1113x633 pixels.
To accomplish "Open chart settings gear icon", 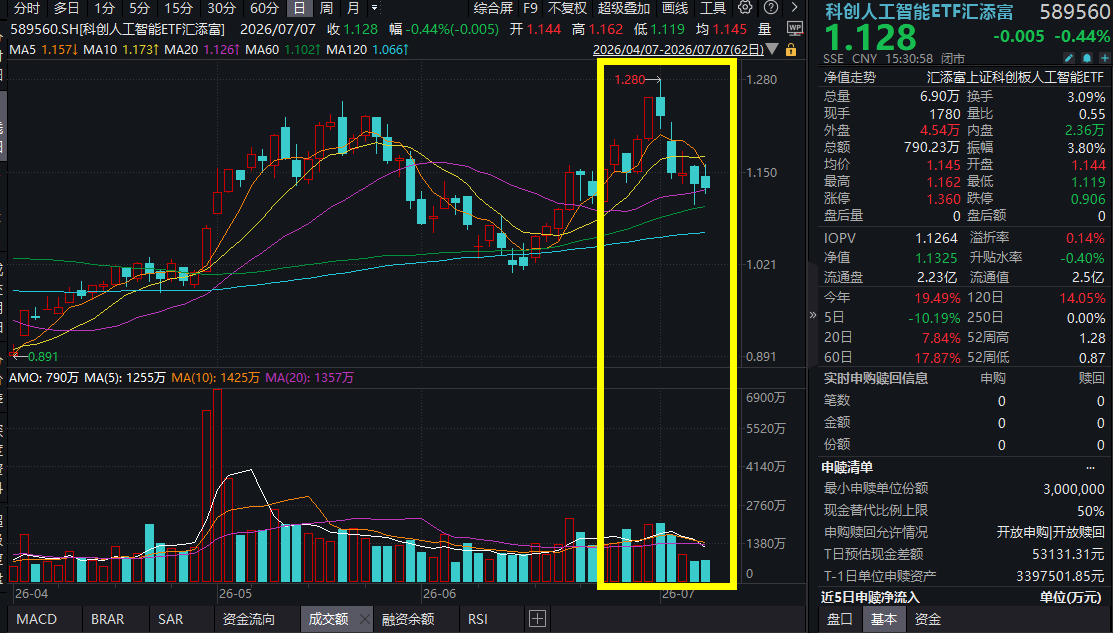I will (745, 8).
